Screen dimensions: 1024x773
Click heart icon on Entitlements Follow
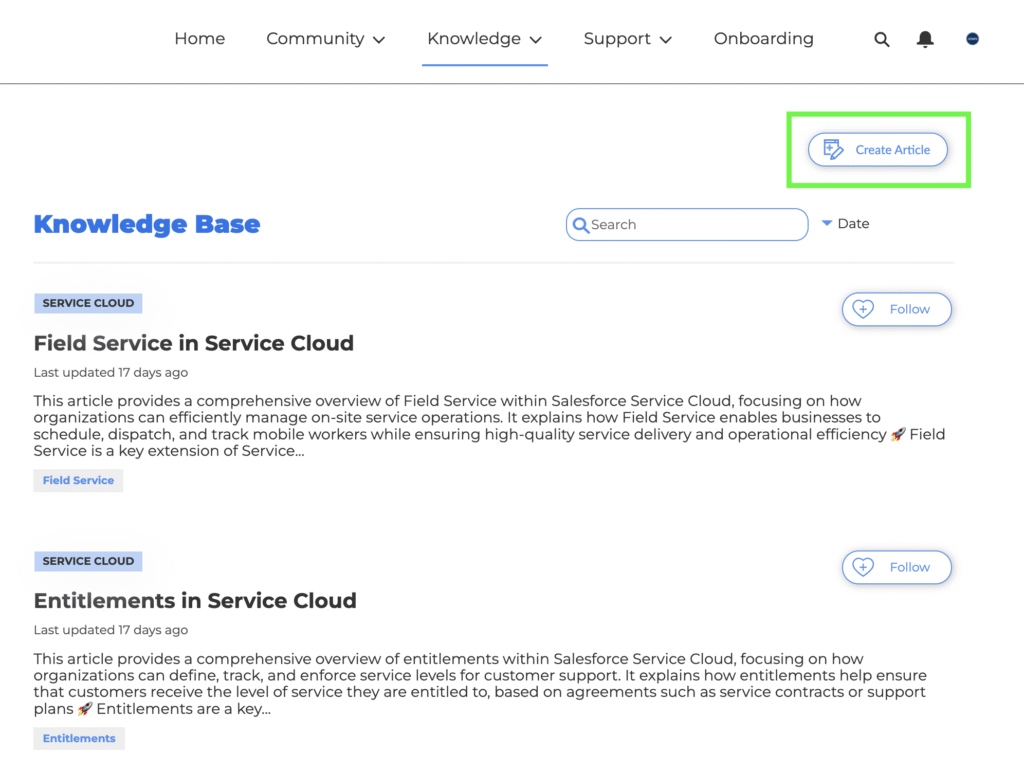click(x=863, y=567)
